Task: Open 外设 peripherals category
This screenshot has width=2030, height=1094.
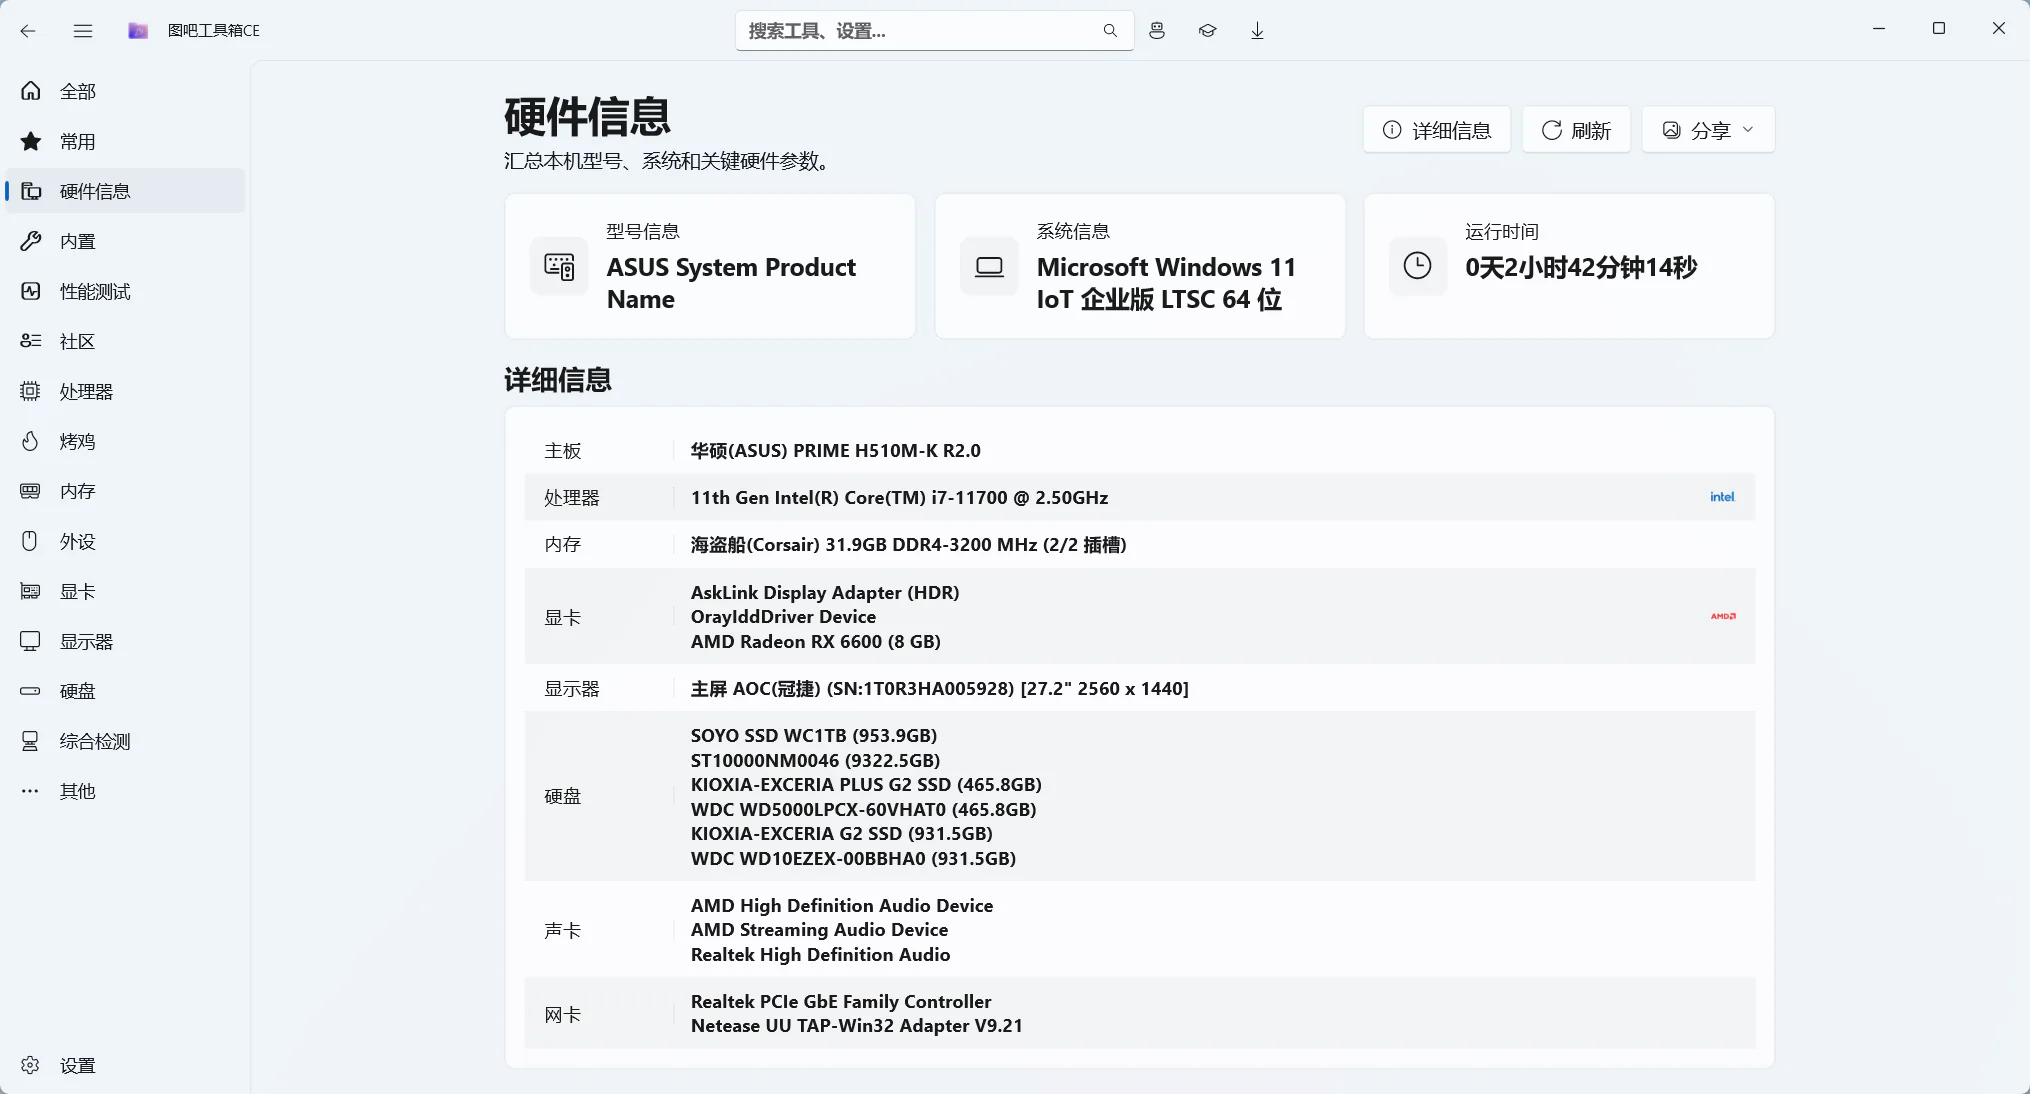Action: click(125, 541)
